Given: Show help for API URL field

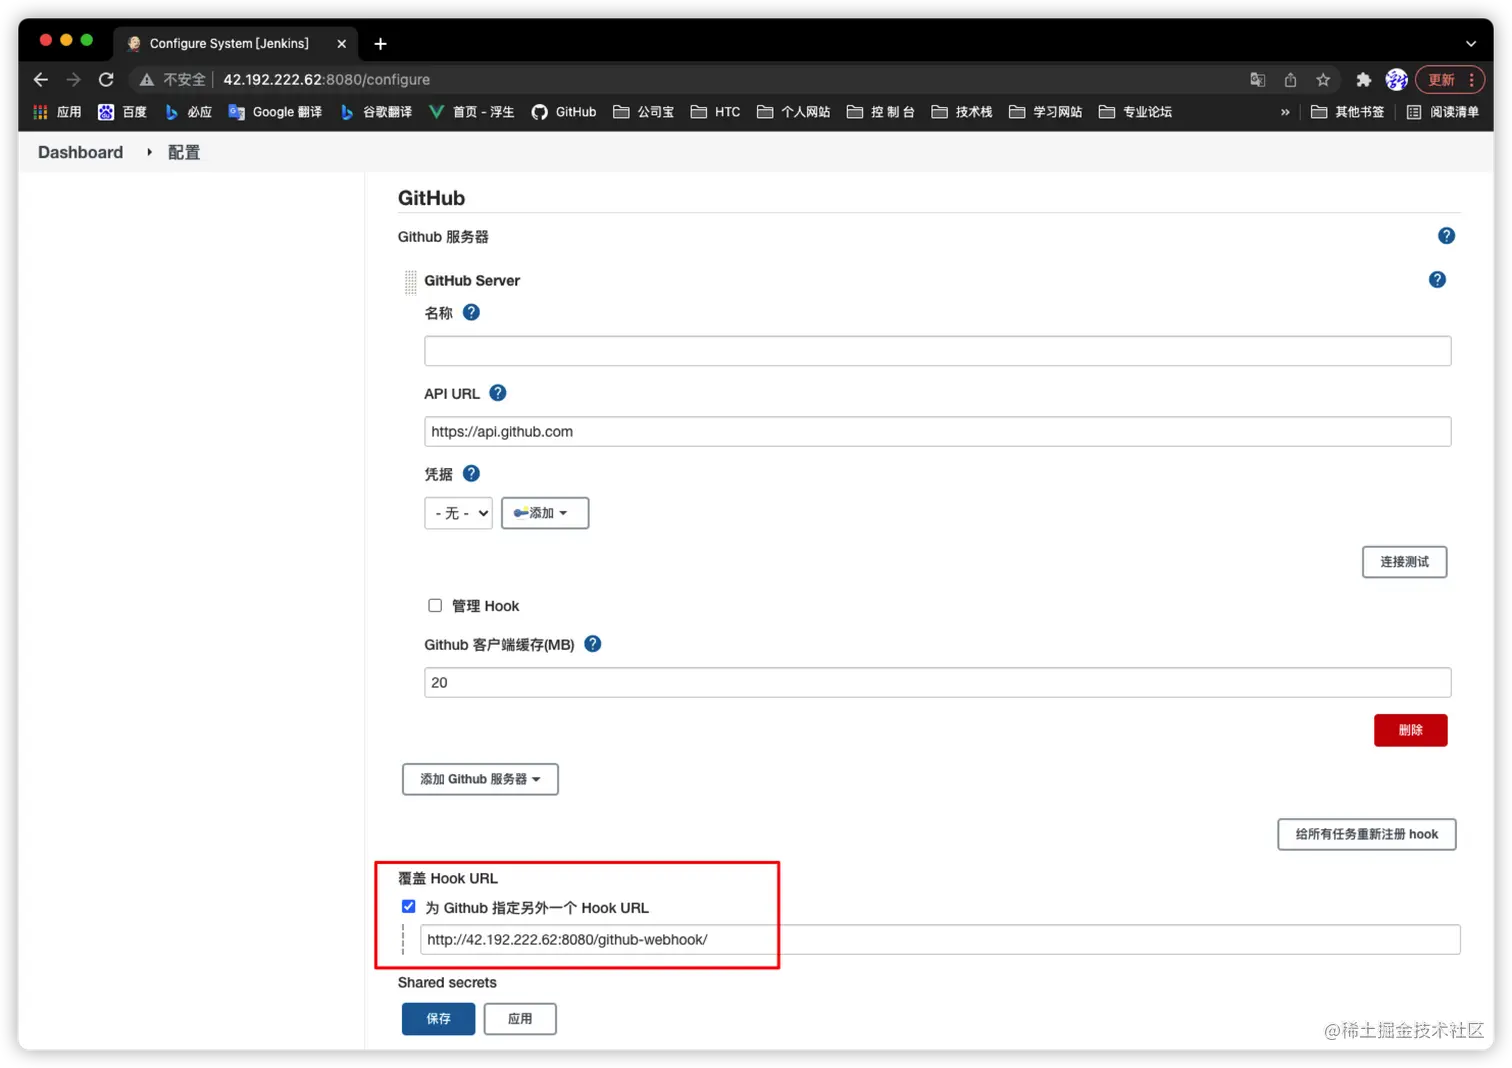Looking at the screenshot, I should (x=497, y=393).
